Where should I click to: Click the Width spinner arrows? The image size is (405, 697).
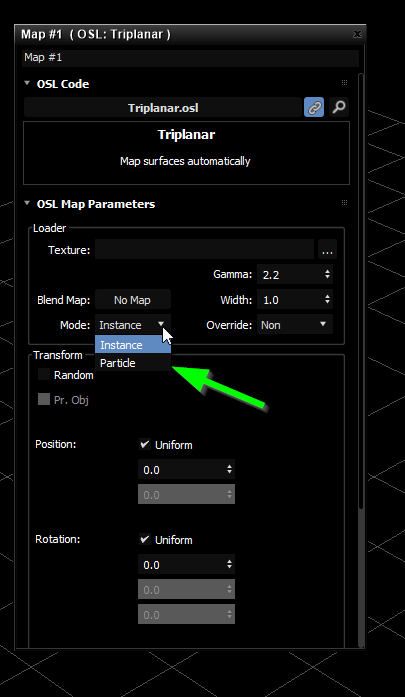(327, 300)
